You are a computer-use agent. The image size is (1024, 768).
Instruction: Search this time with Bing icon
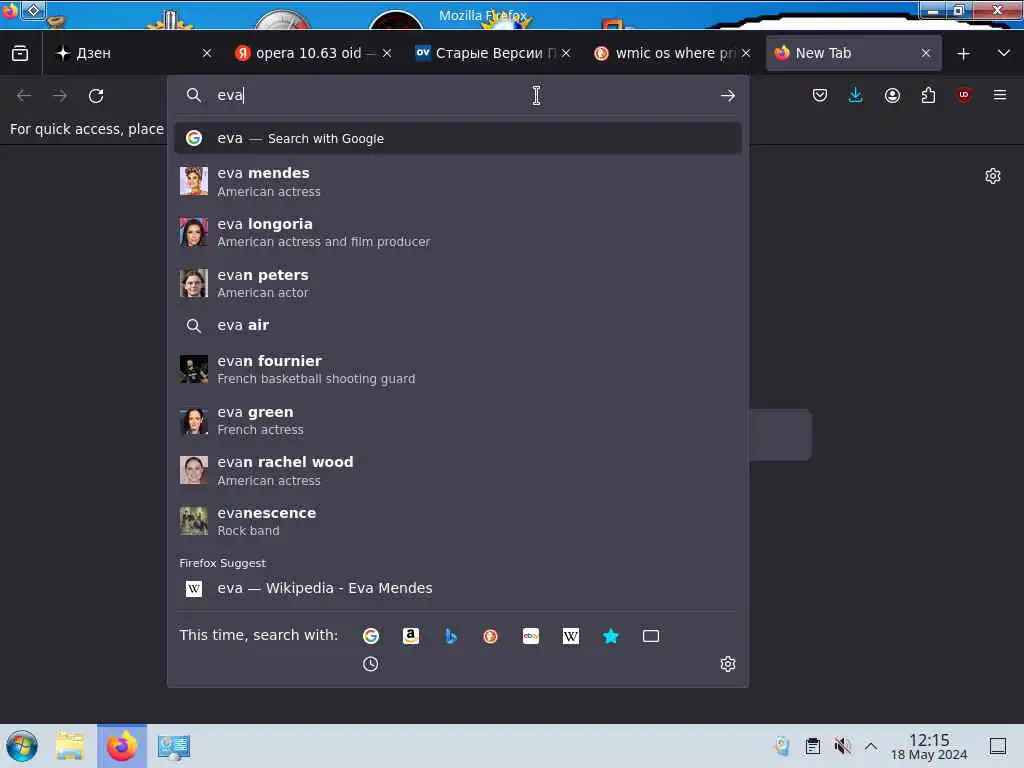(451, 635)
